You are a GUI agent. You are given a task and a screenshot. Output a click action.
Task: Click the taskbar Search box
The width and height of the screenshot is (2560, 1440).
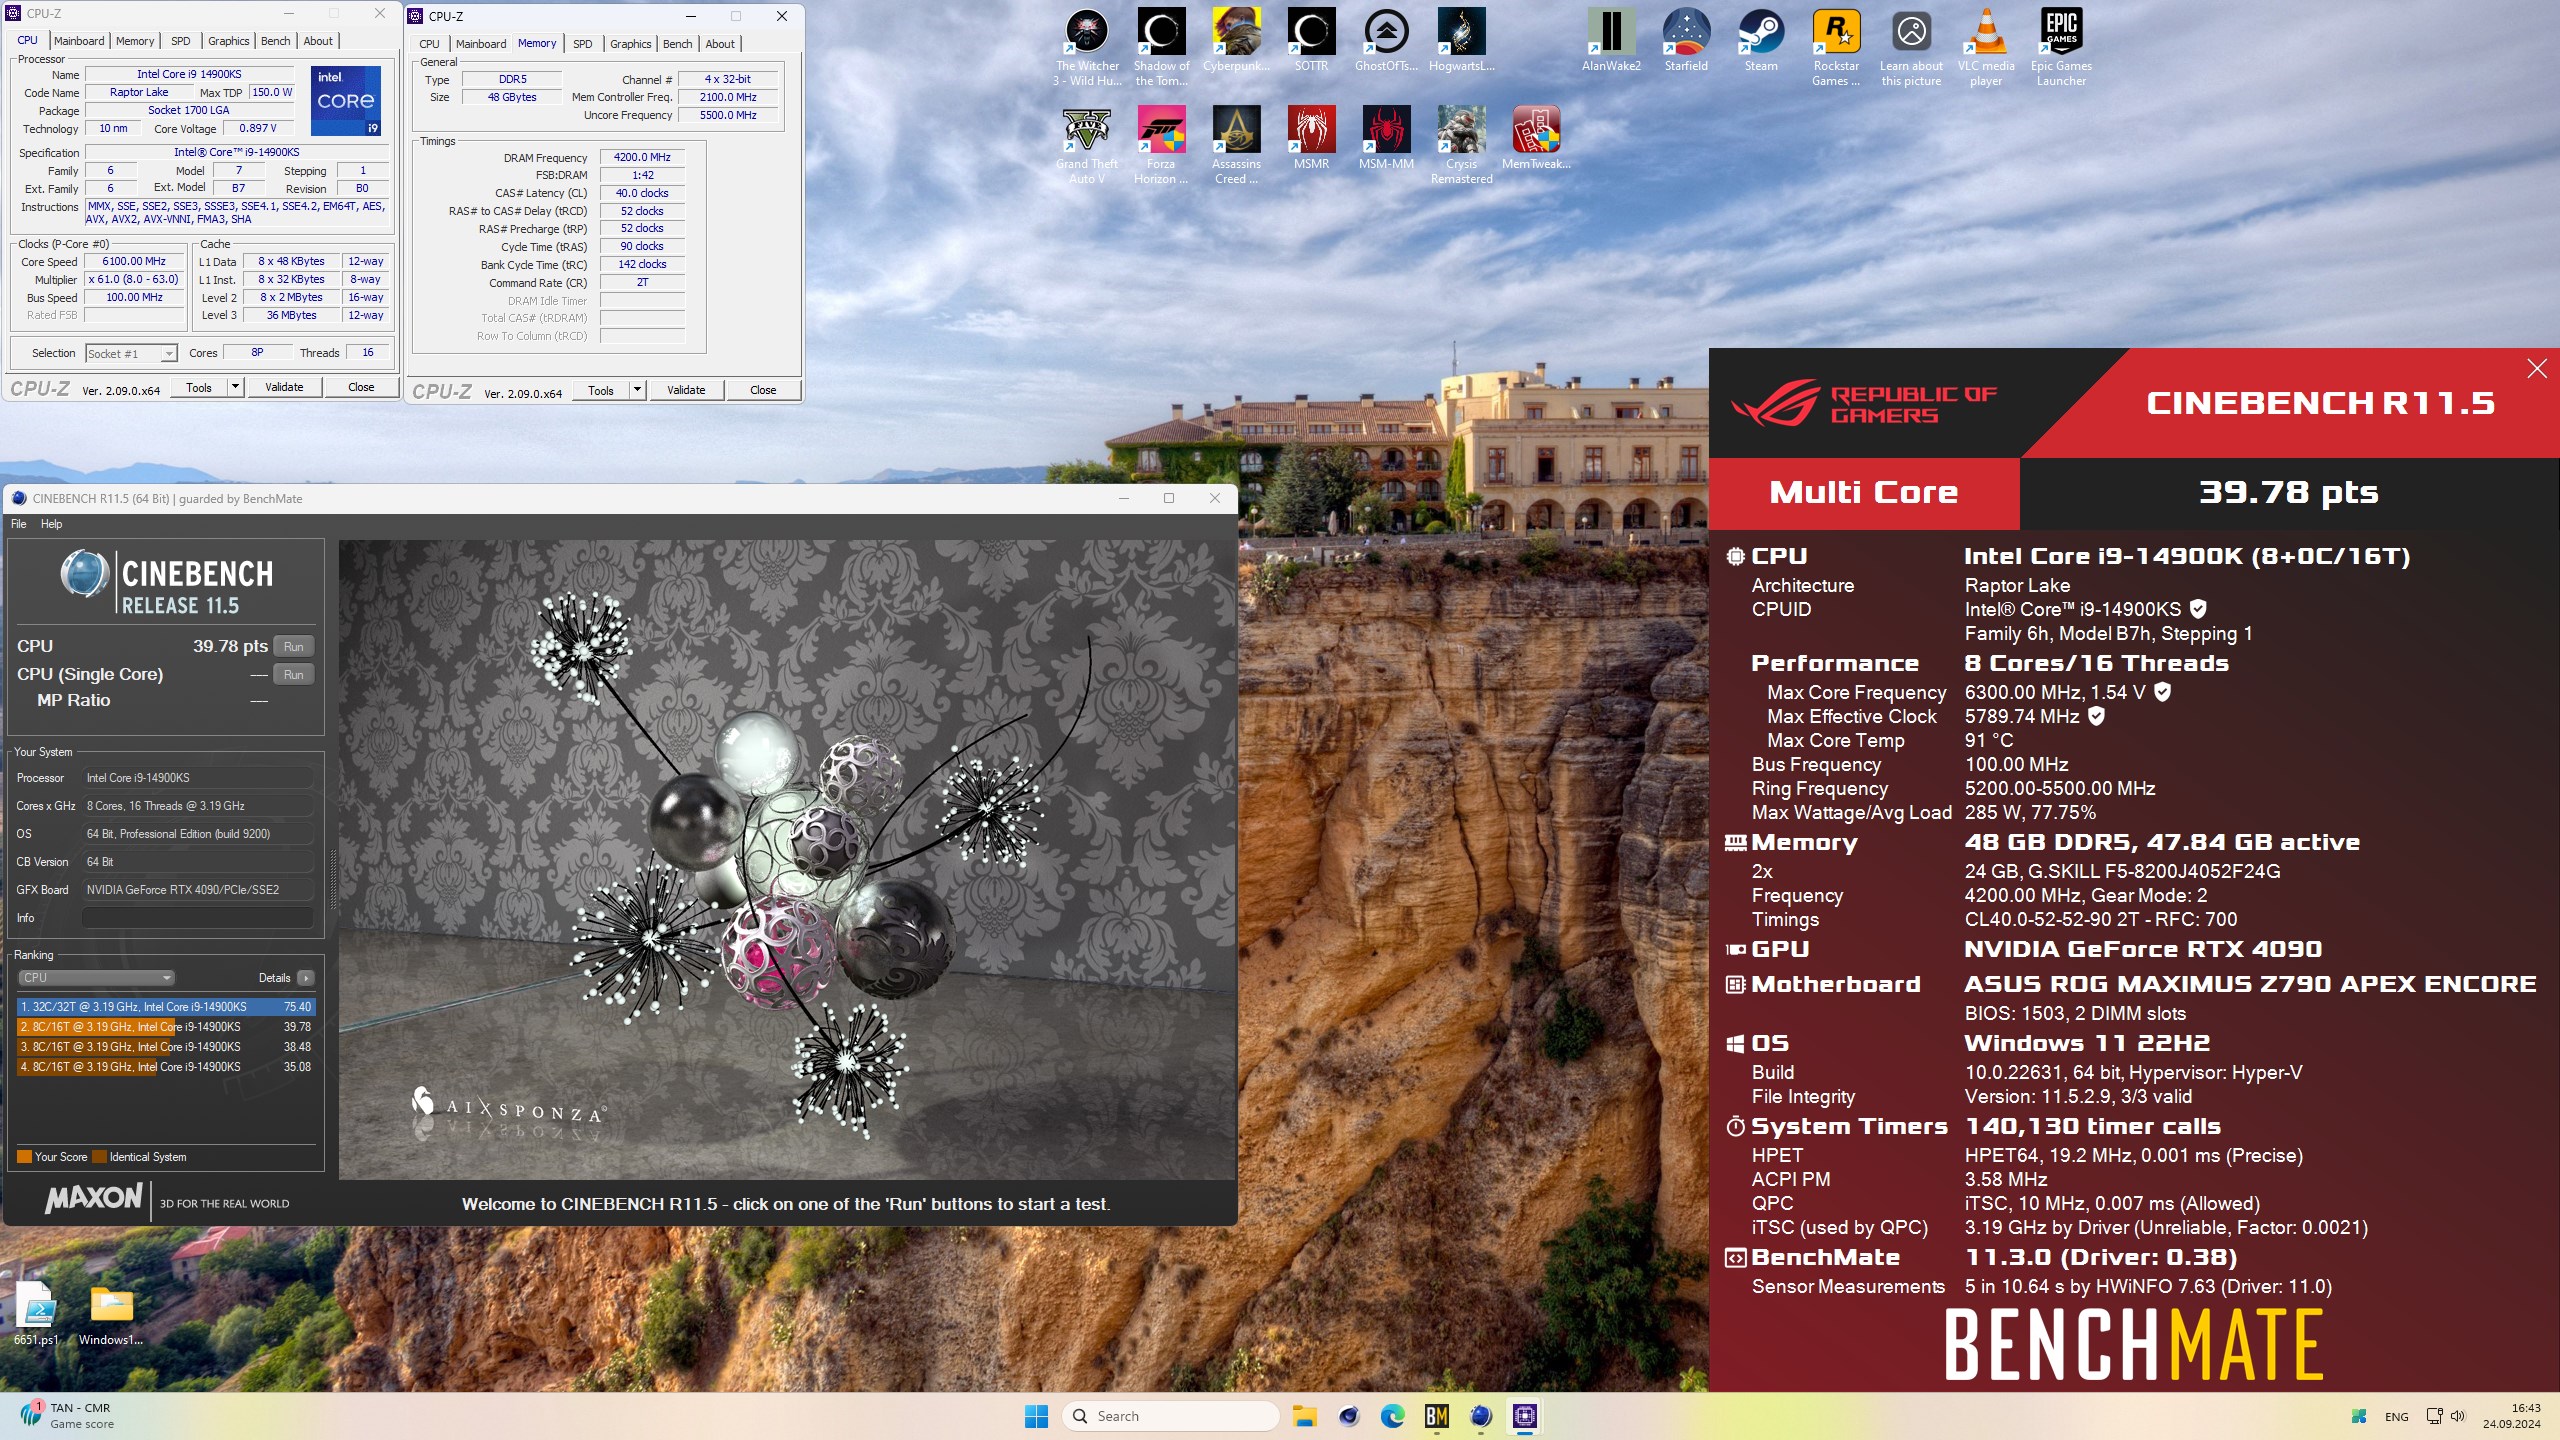tap(1171, 1416)
